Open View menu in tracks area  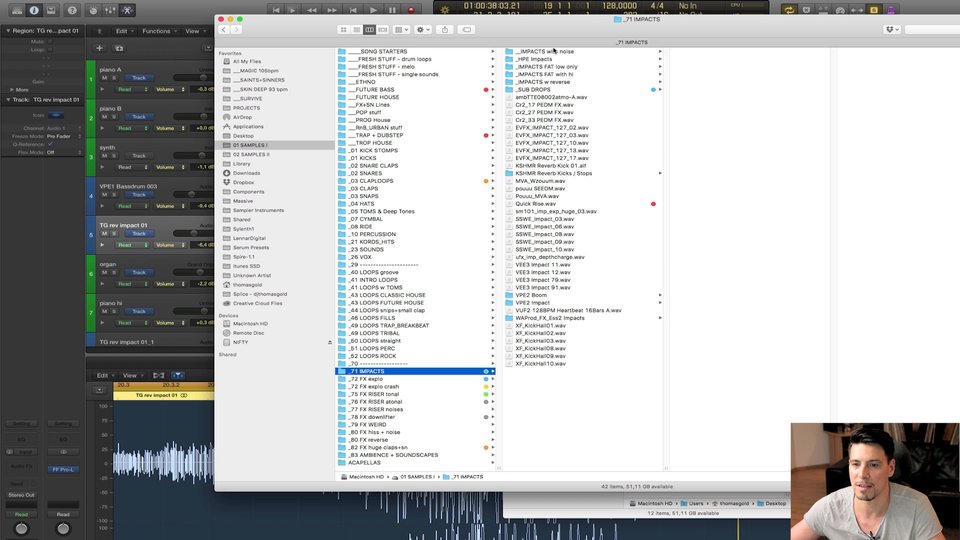pyautogui.click(x=195, y=31)
